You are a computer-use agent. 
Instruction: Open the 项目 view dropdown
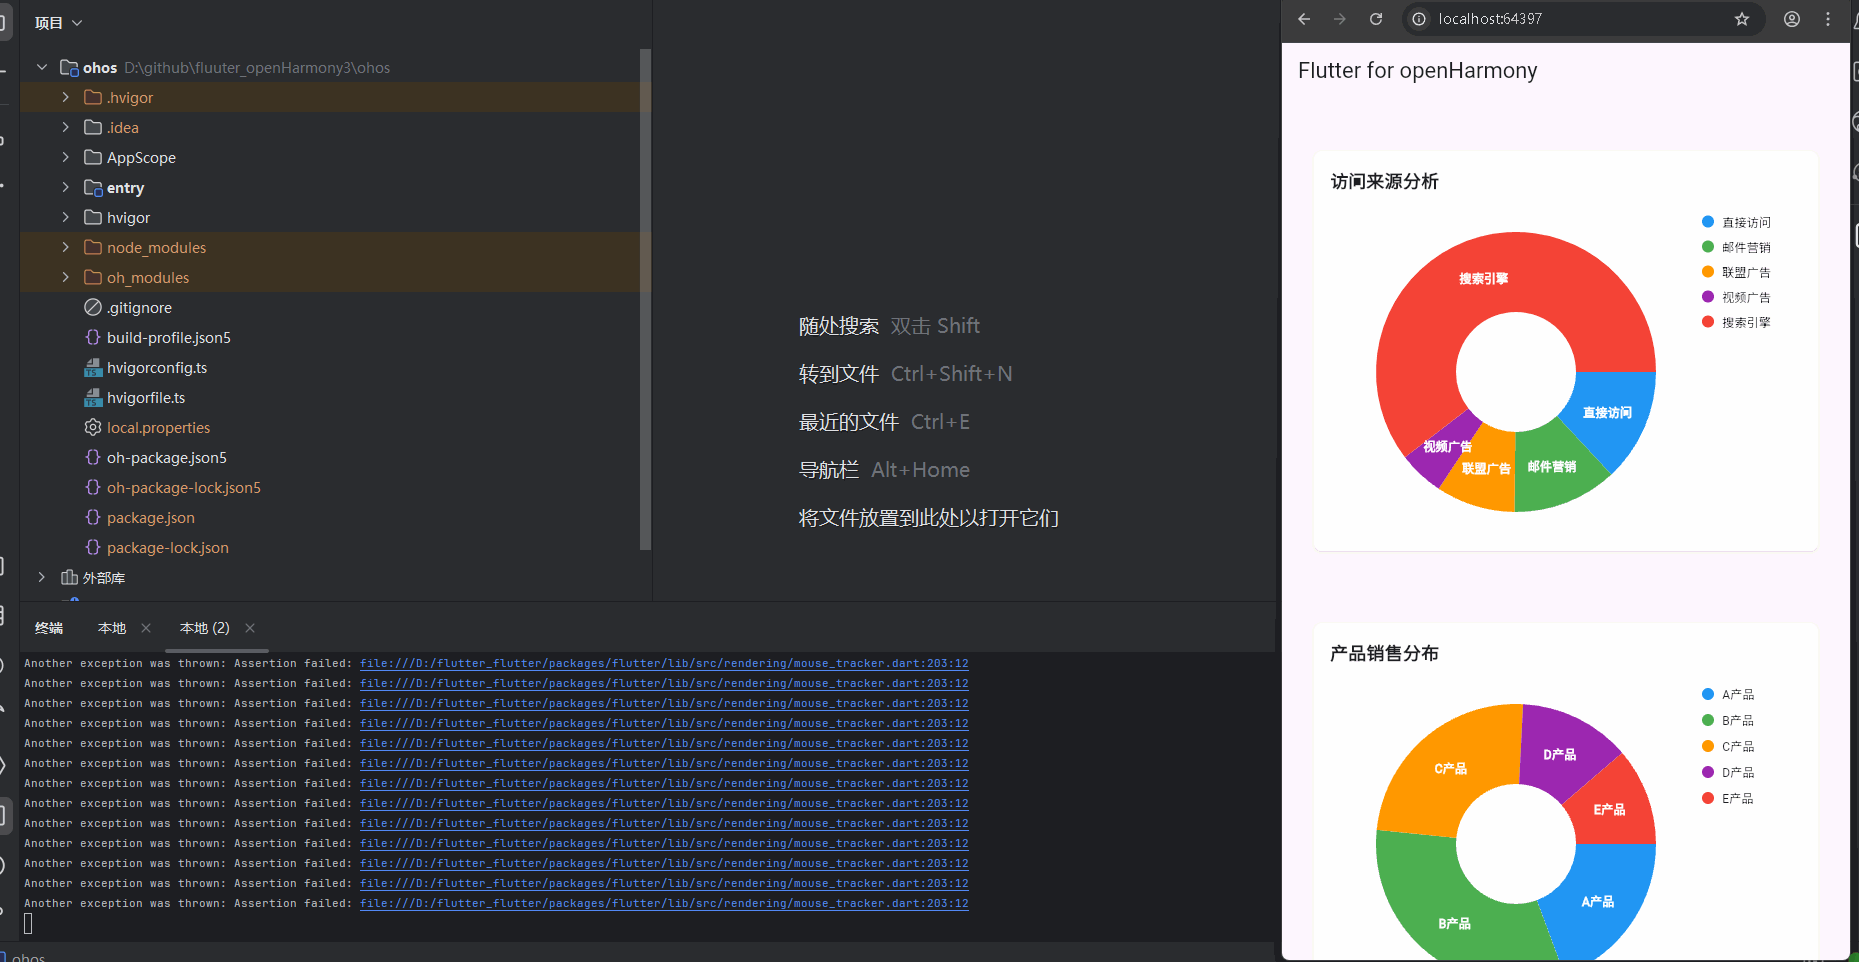click(57, 21)
